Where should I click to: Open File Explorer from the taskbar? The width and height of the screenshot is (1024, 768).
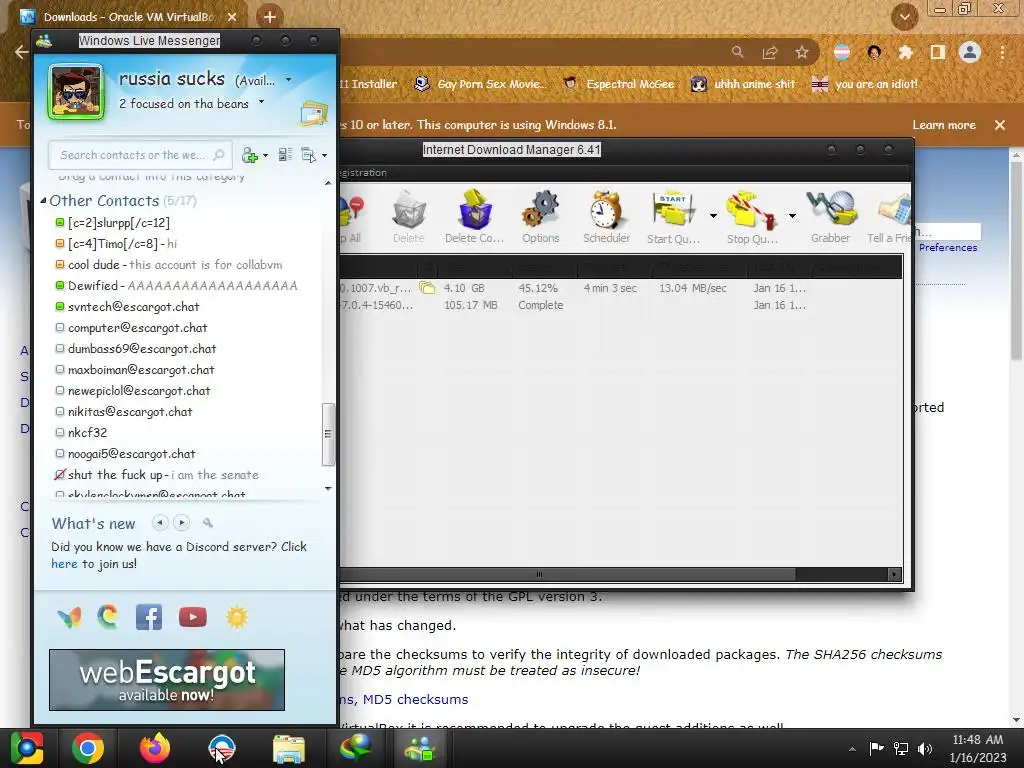point(289,748)
